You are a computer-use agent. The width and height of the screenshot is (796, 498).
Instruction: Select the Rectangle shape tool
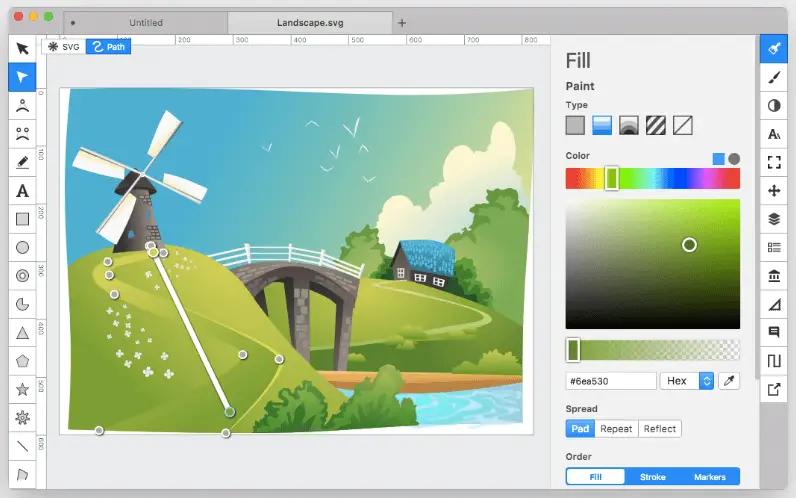22,218
